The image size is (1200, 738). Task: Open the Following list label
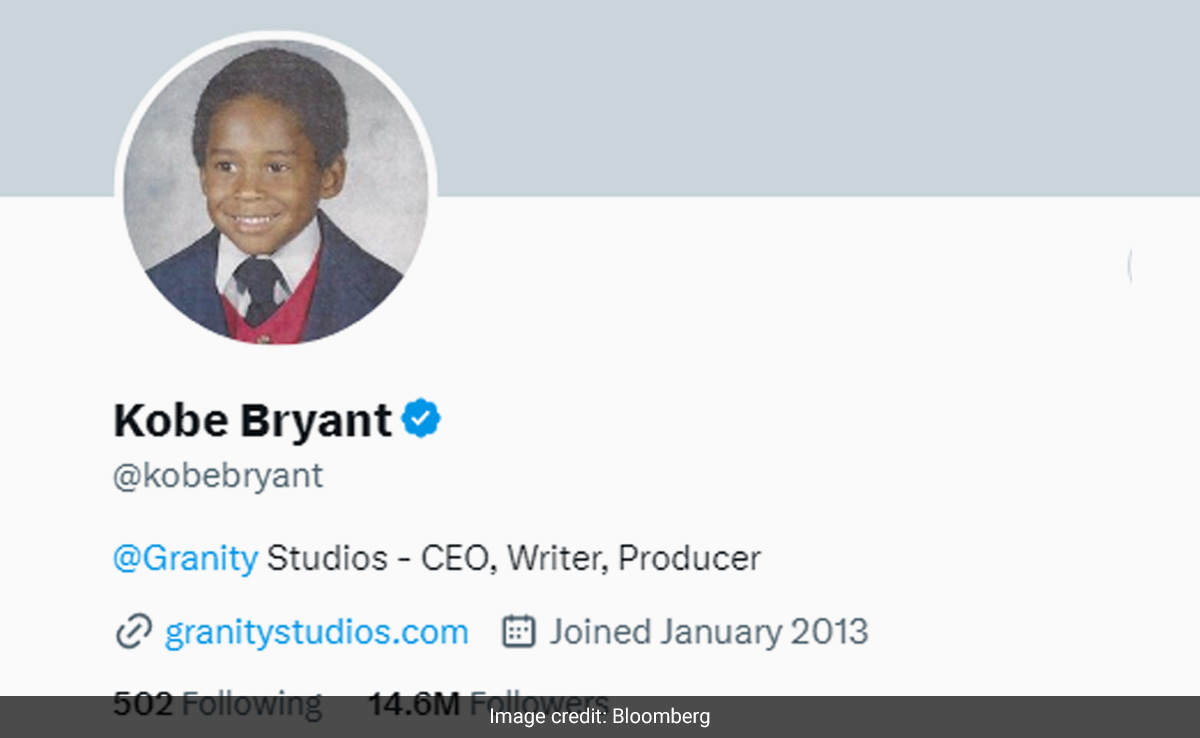(252, 703)
